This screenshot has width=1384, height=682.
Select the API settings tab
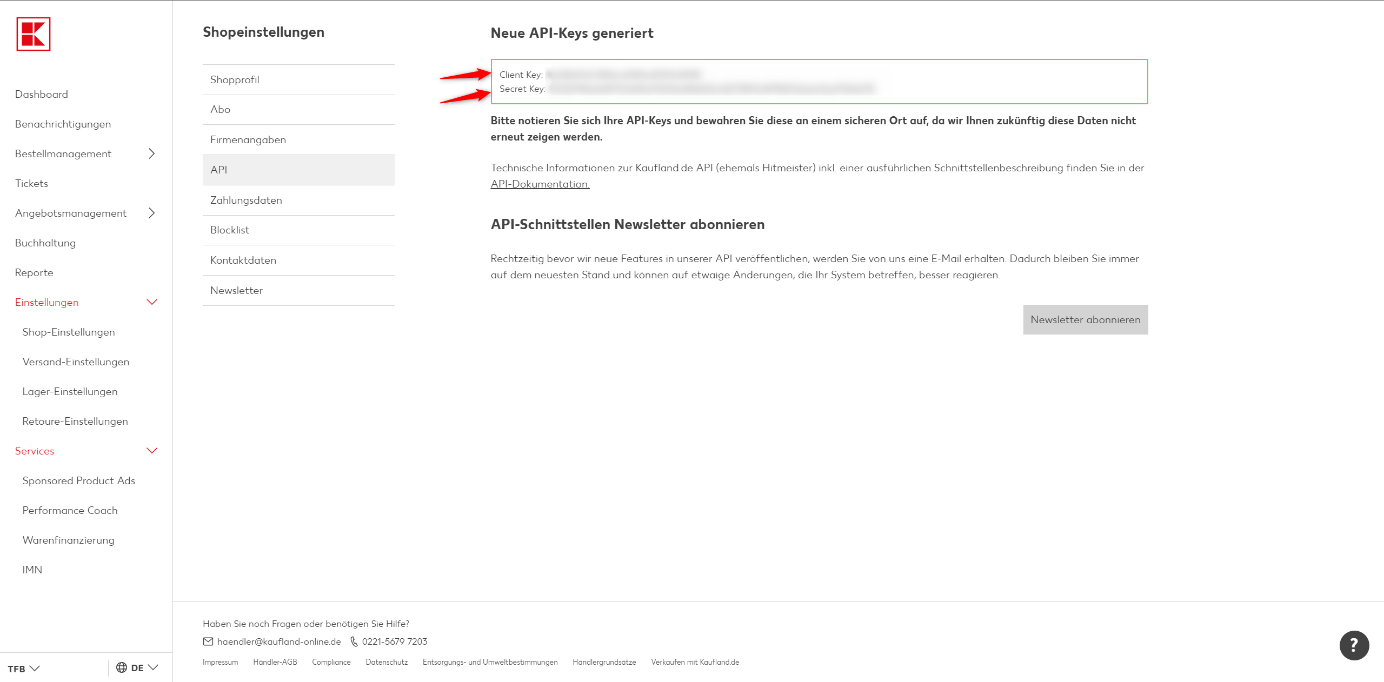coord(299,170)
